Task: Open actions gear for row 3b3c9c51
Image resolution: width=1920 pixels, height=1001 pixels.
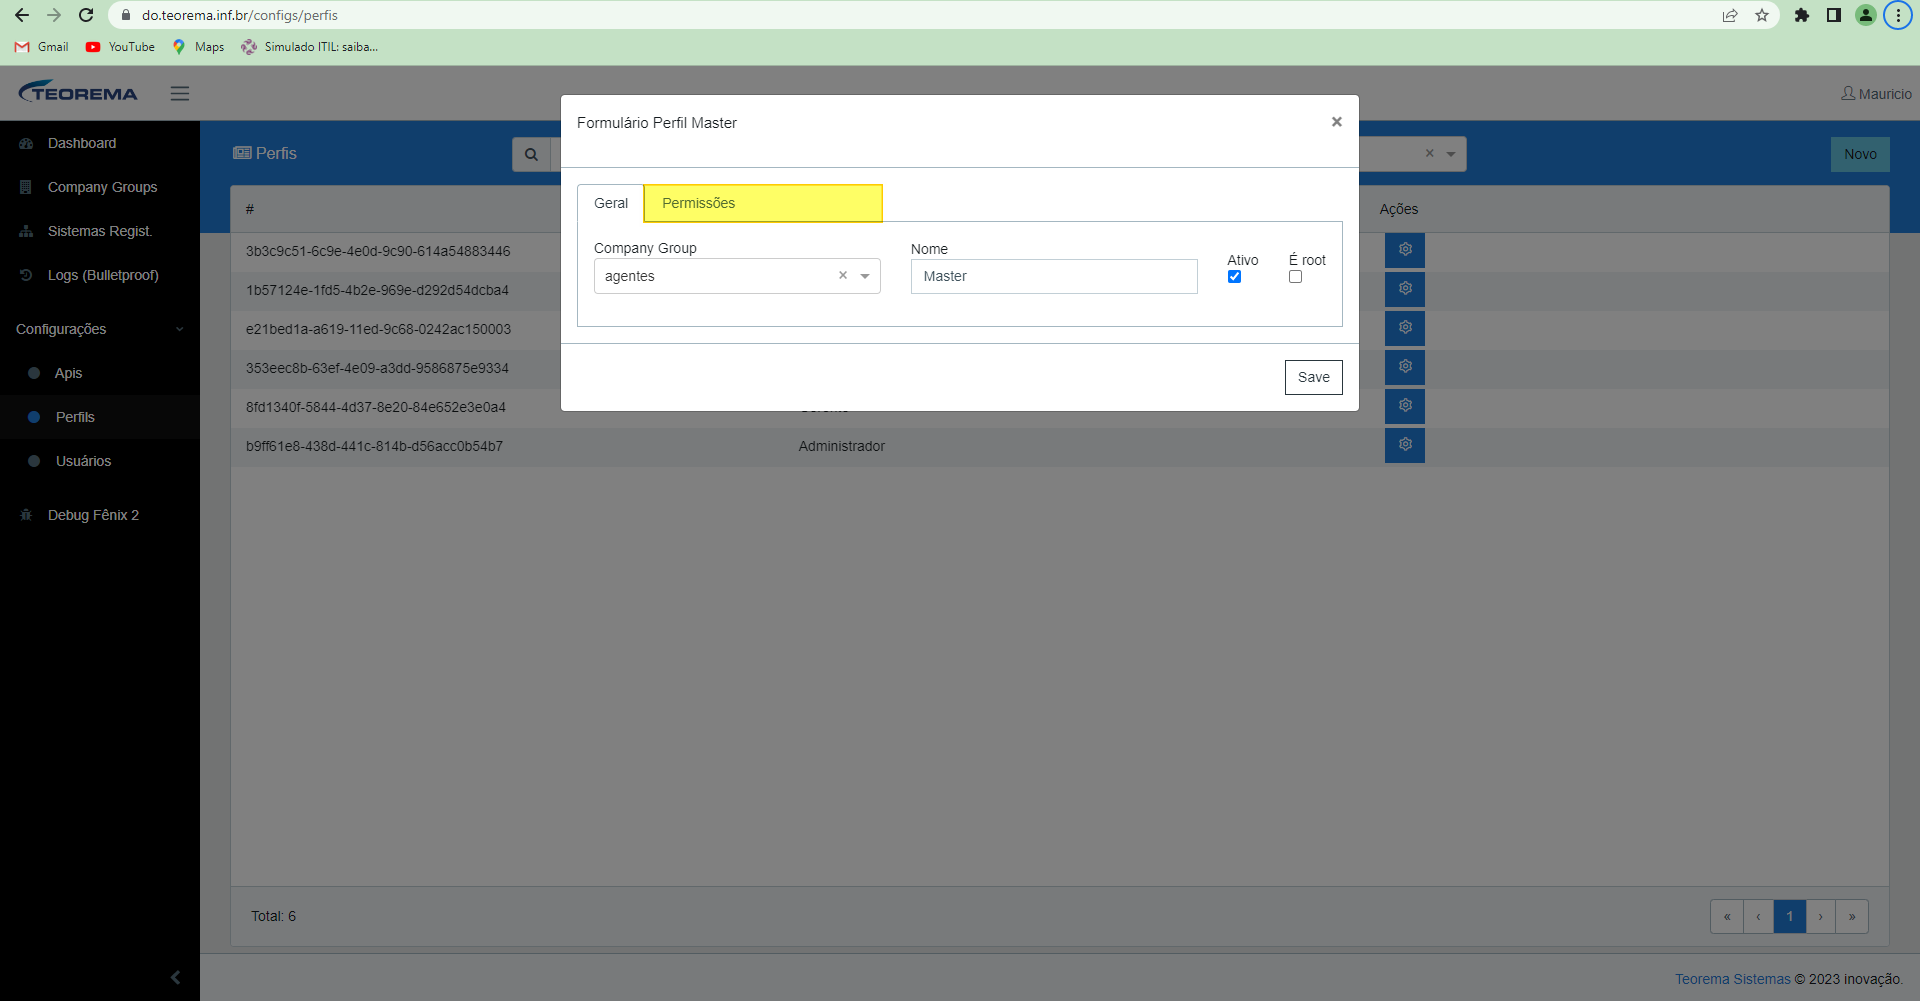Action: (1405, 249)
